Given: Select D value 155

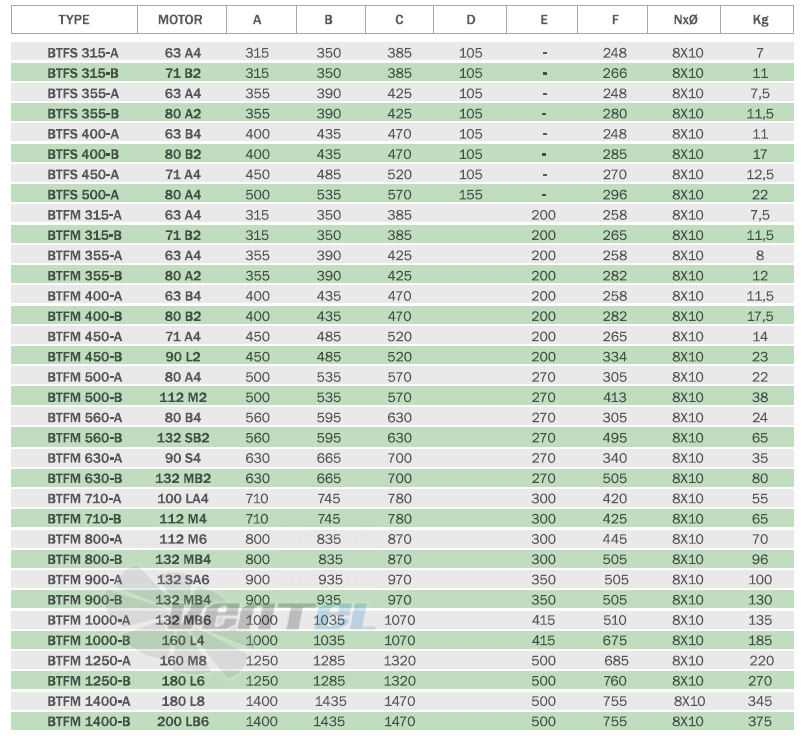Looking at the screenshot, I should click(x=470, y=195).
